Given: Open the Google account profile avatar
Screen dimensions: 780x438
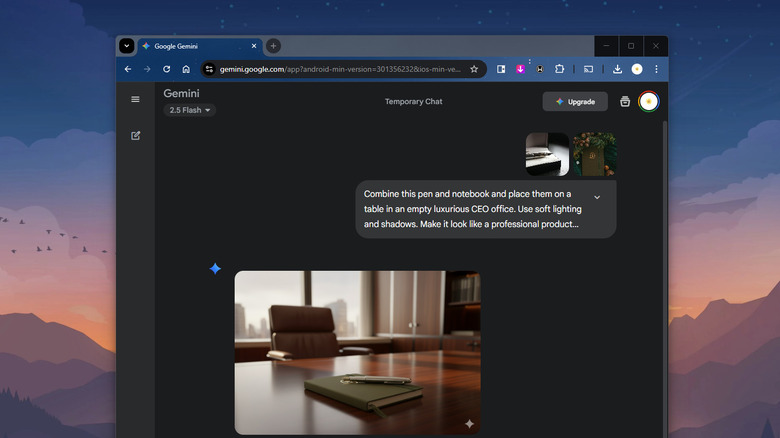Looking at the screenshot, I should (x=649, y=101).
